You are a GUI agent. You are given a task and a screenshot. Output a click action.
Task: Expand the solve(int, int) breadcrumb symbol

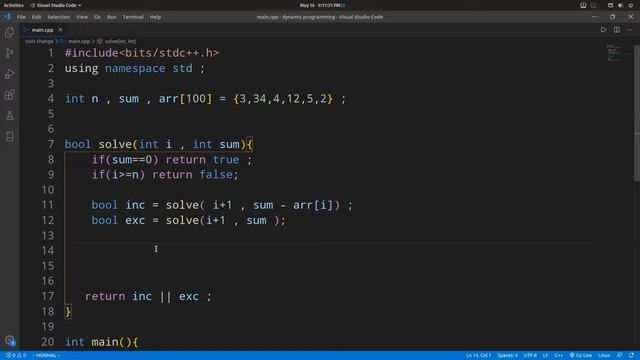tap(117, 41)
